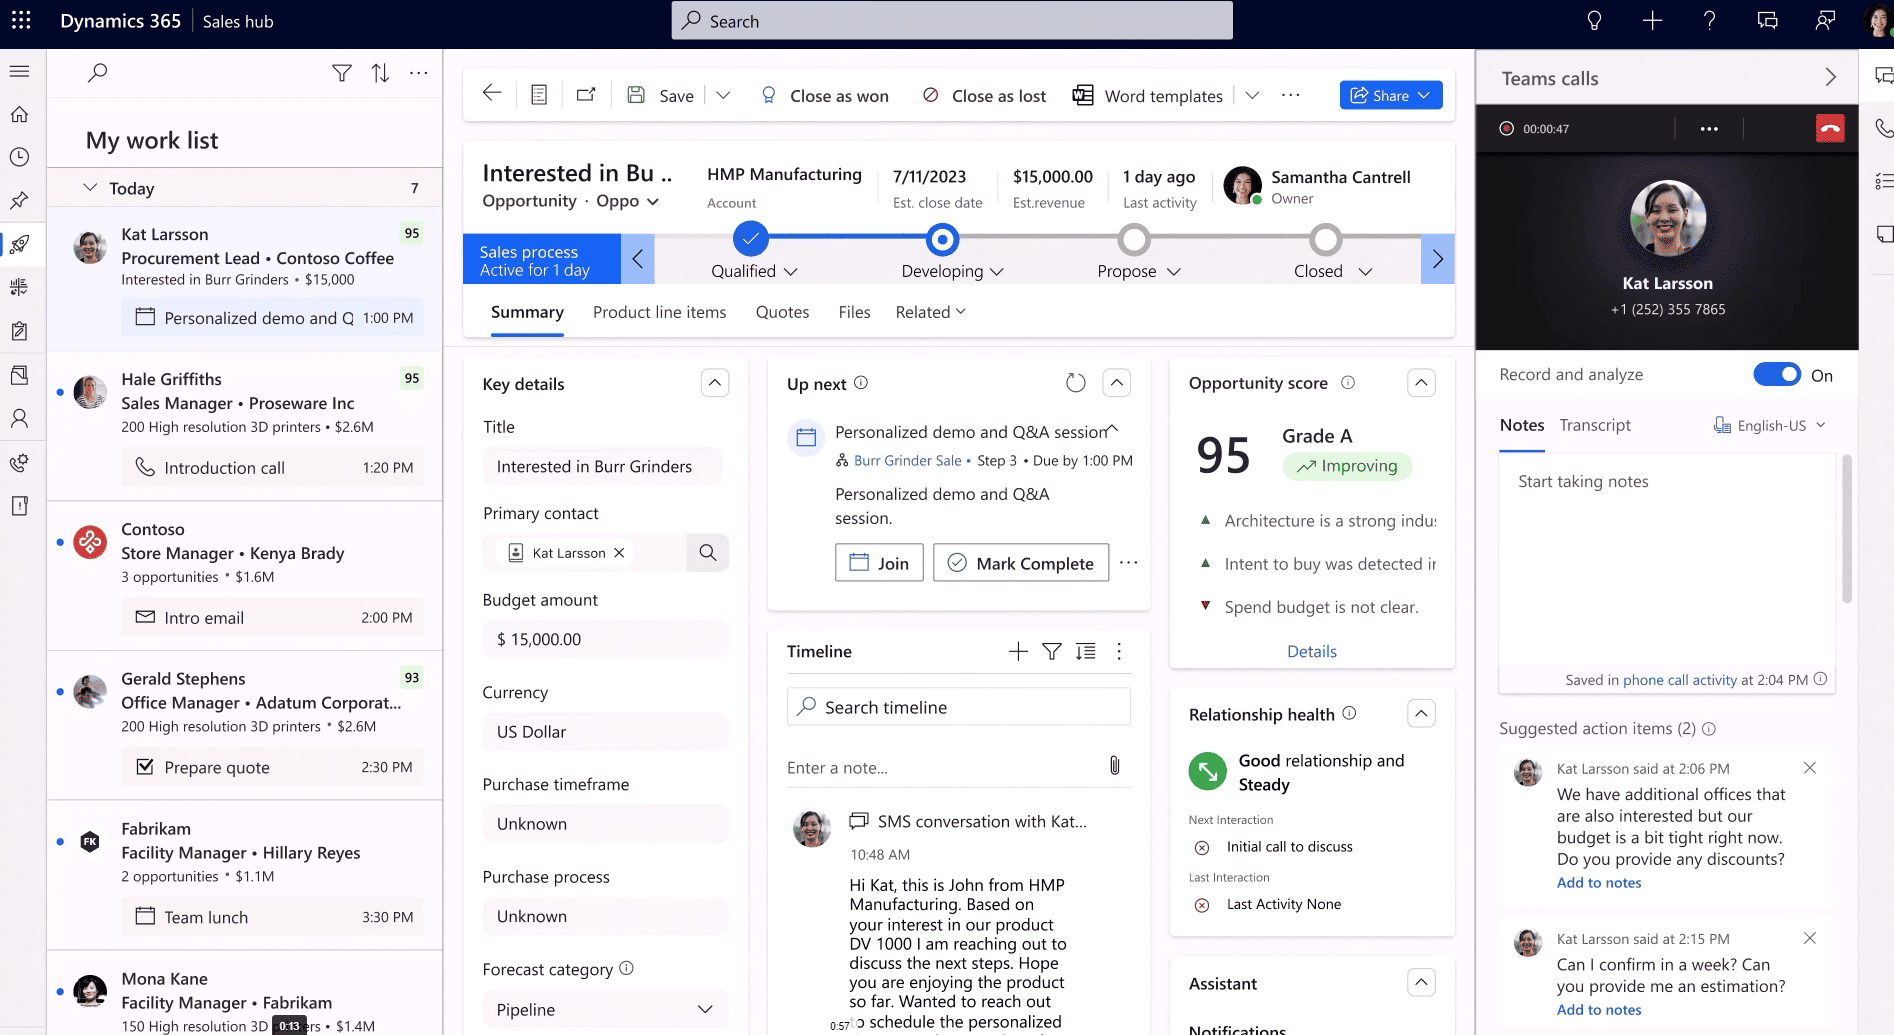Select Hale Griffiths work list item

click(244, 425)
